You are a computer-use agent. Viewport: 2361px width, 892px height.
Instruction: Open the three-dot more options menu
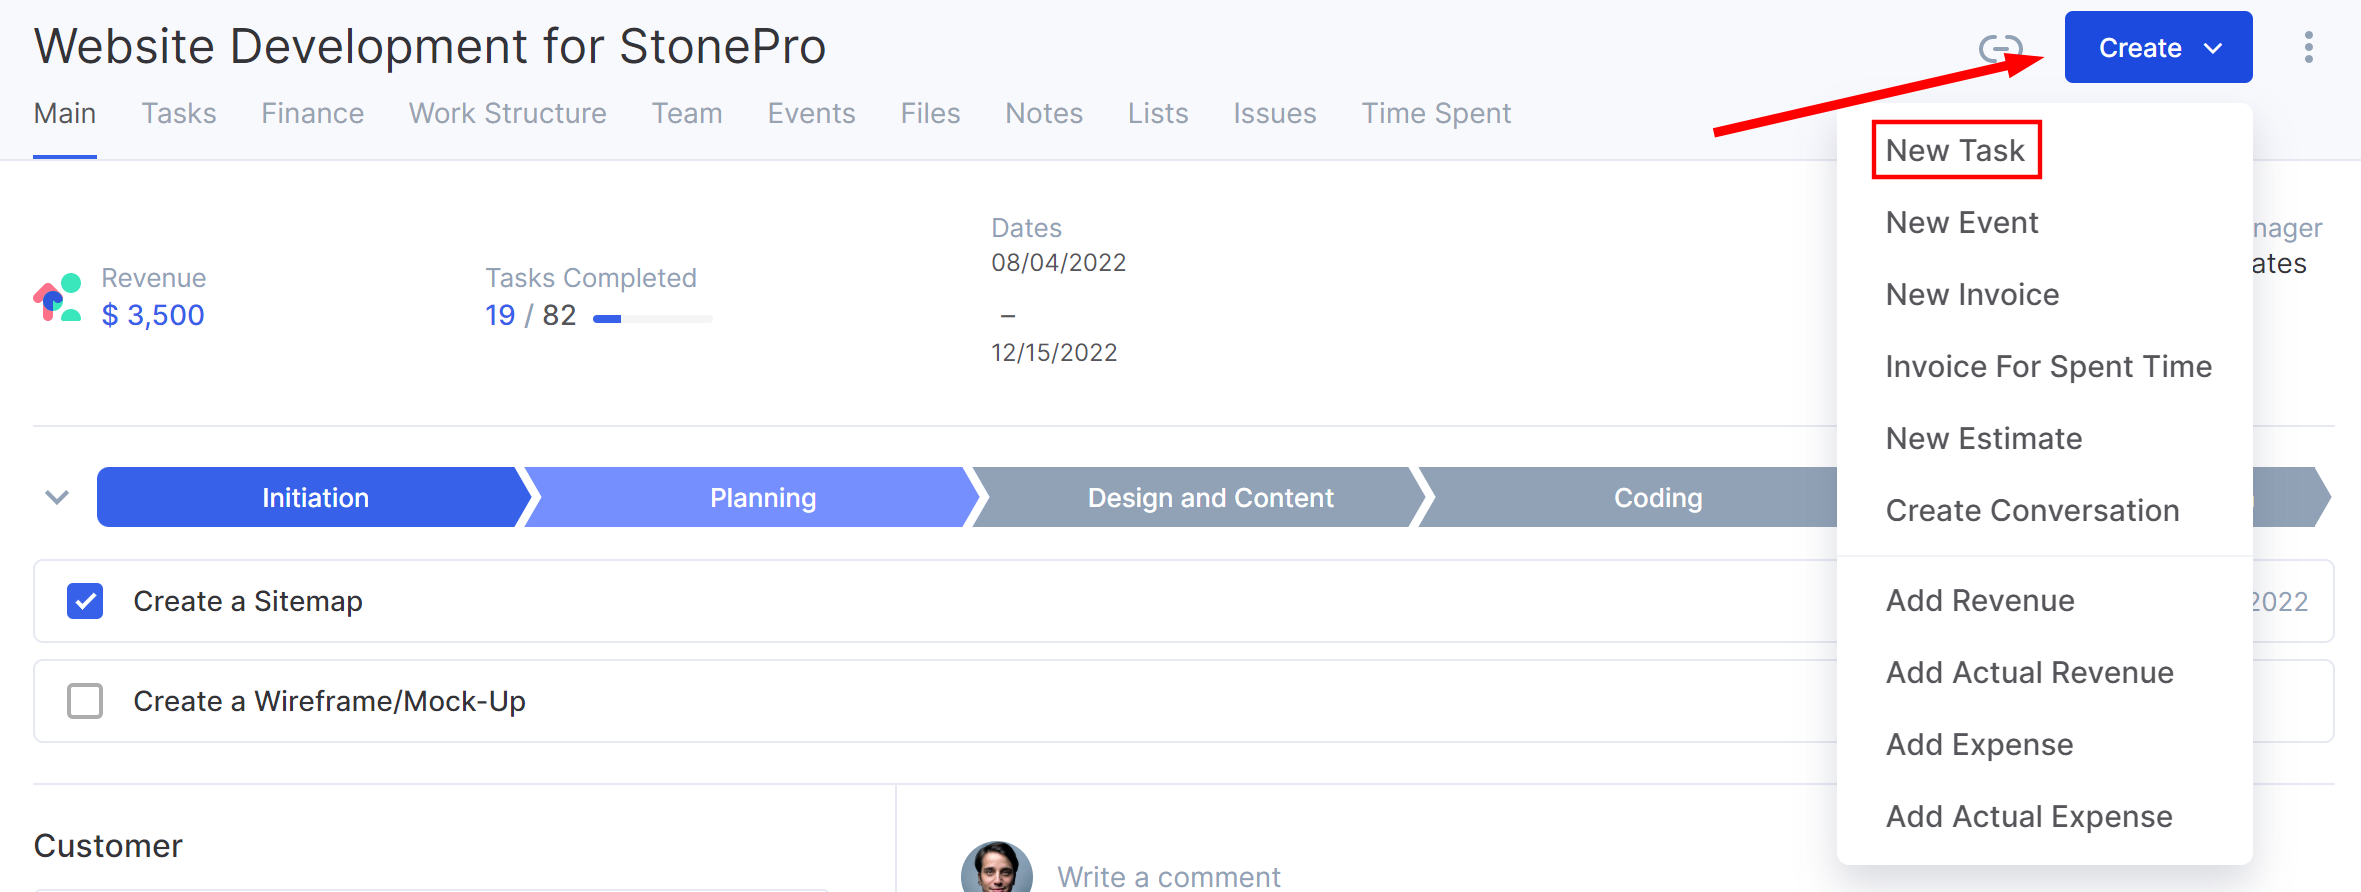[2308, 47]
